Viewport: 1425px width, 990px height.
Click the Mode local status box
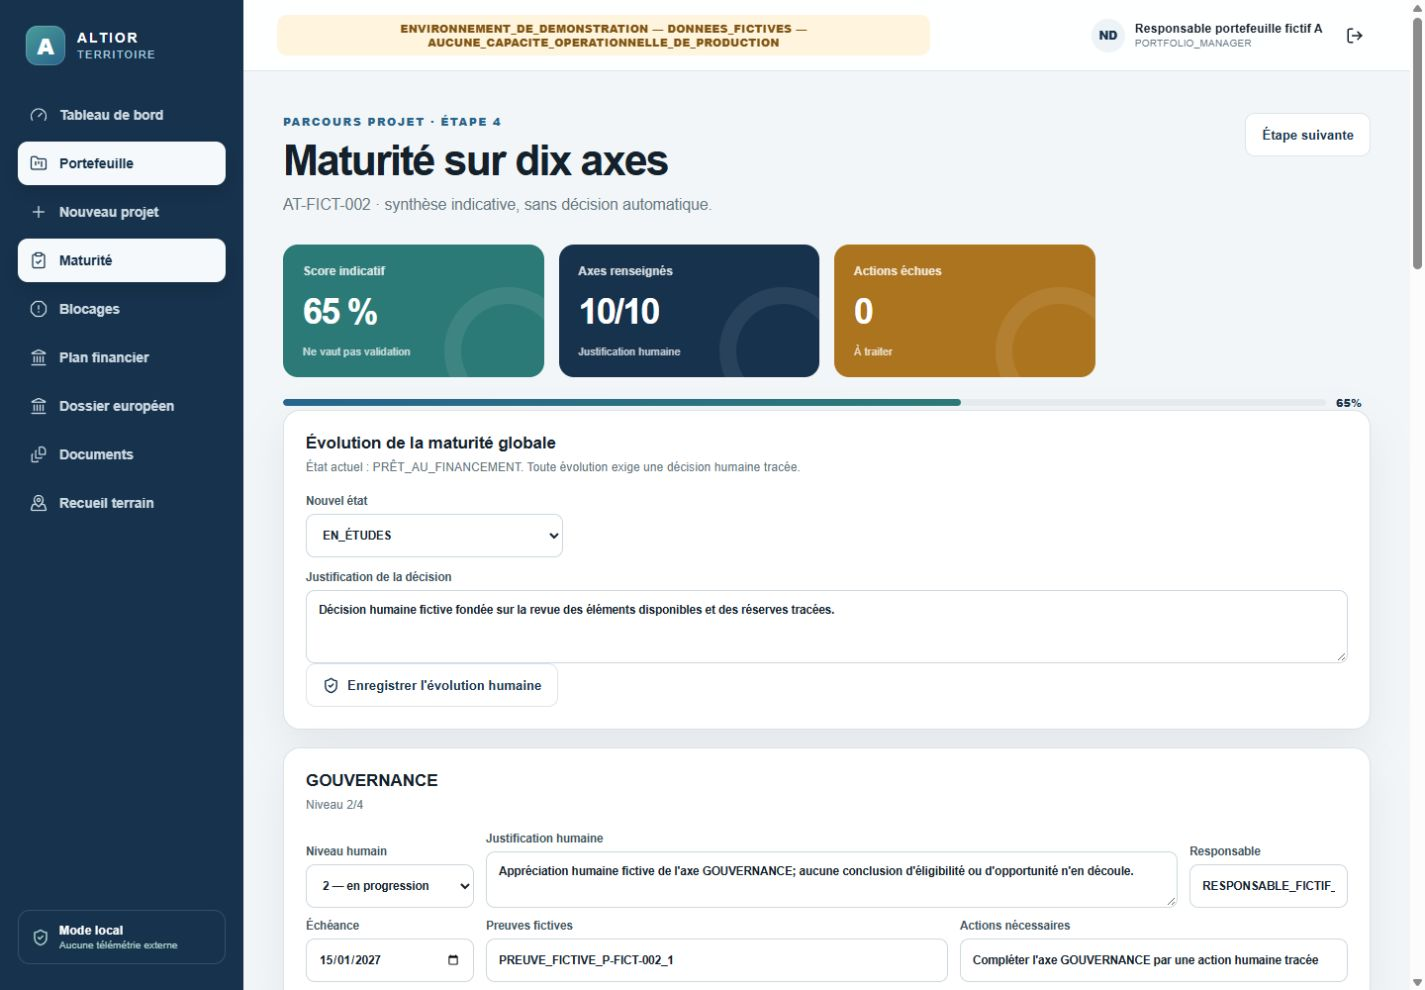(122, 937)
